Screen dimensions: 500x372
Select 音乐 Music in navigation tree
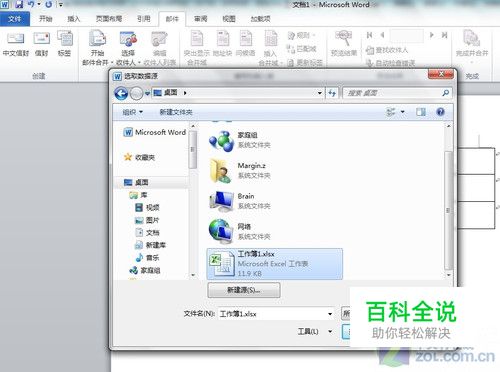148,258
